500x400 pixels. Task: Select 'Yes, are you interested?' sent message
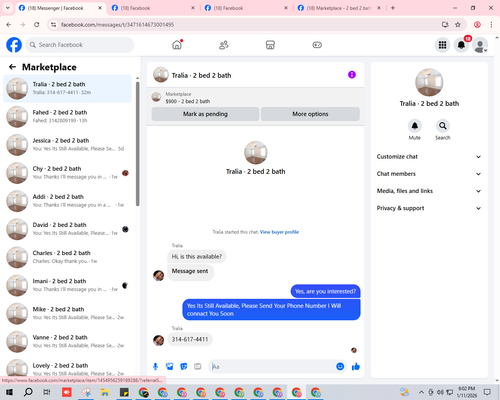[x=325, y=291]
